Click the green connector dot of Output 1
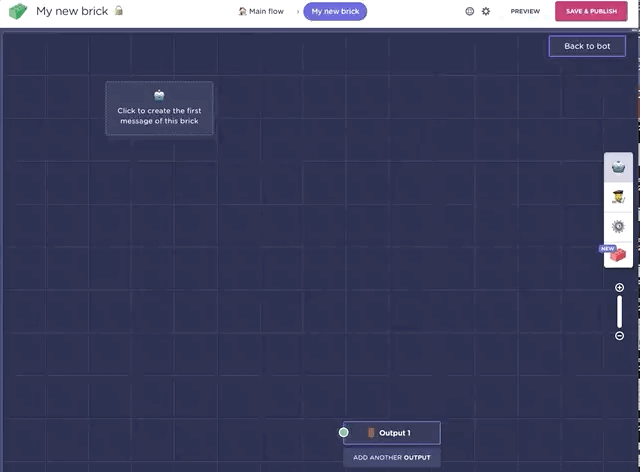Viewport: 640px width, 472px height. (x=344, y=432)
